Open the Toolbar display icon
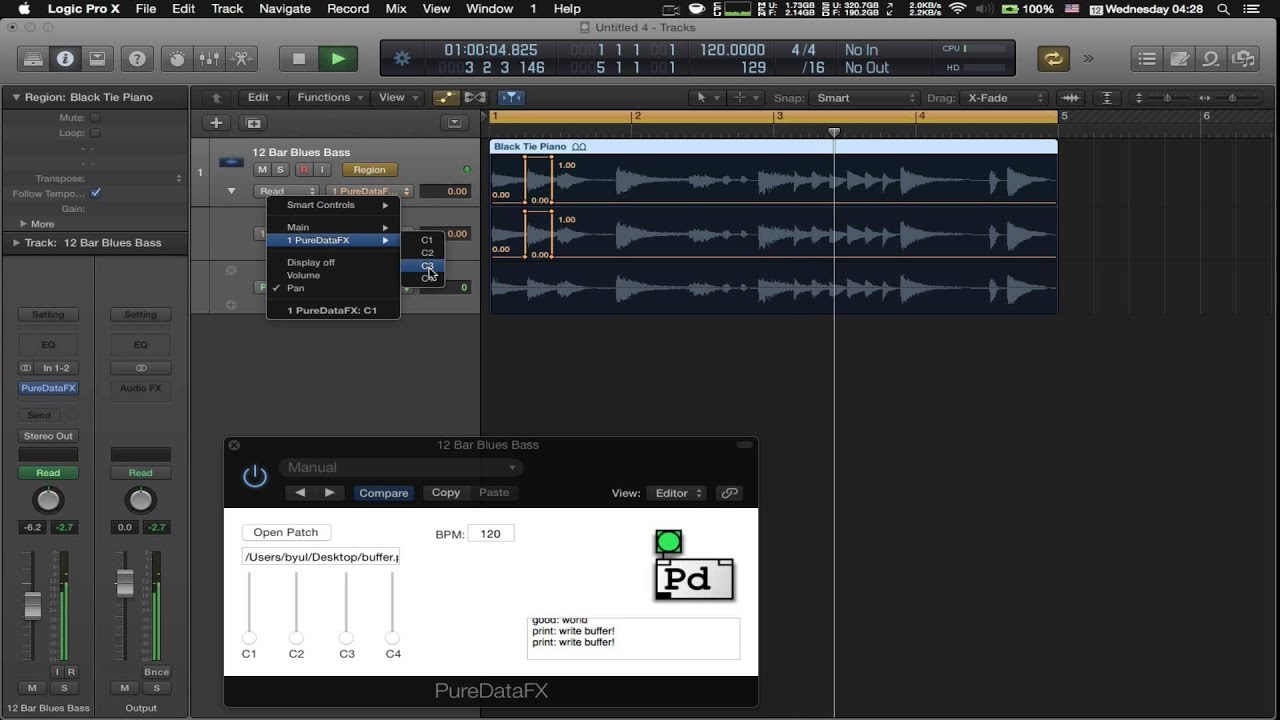 (97, 58)
